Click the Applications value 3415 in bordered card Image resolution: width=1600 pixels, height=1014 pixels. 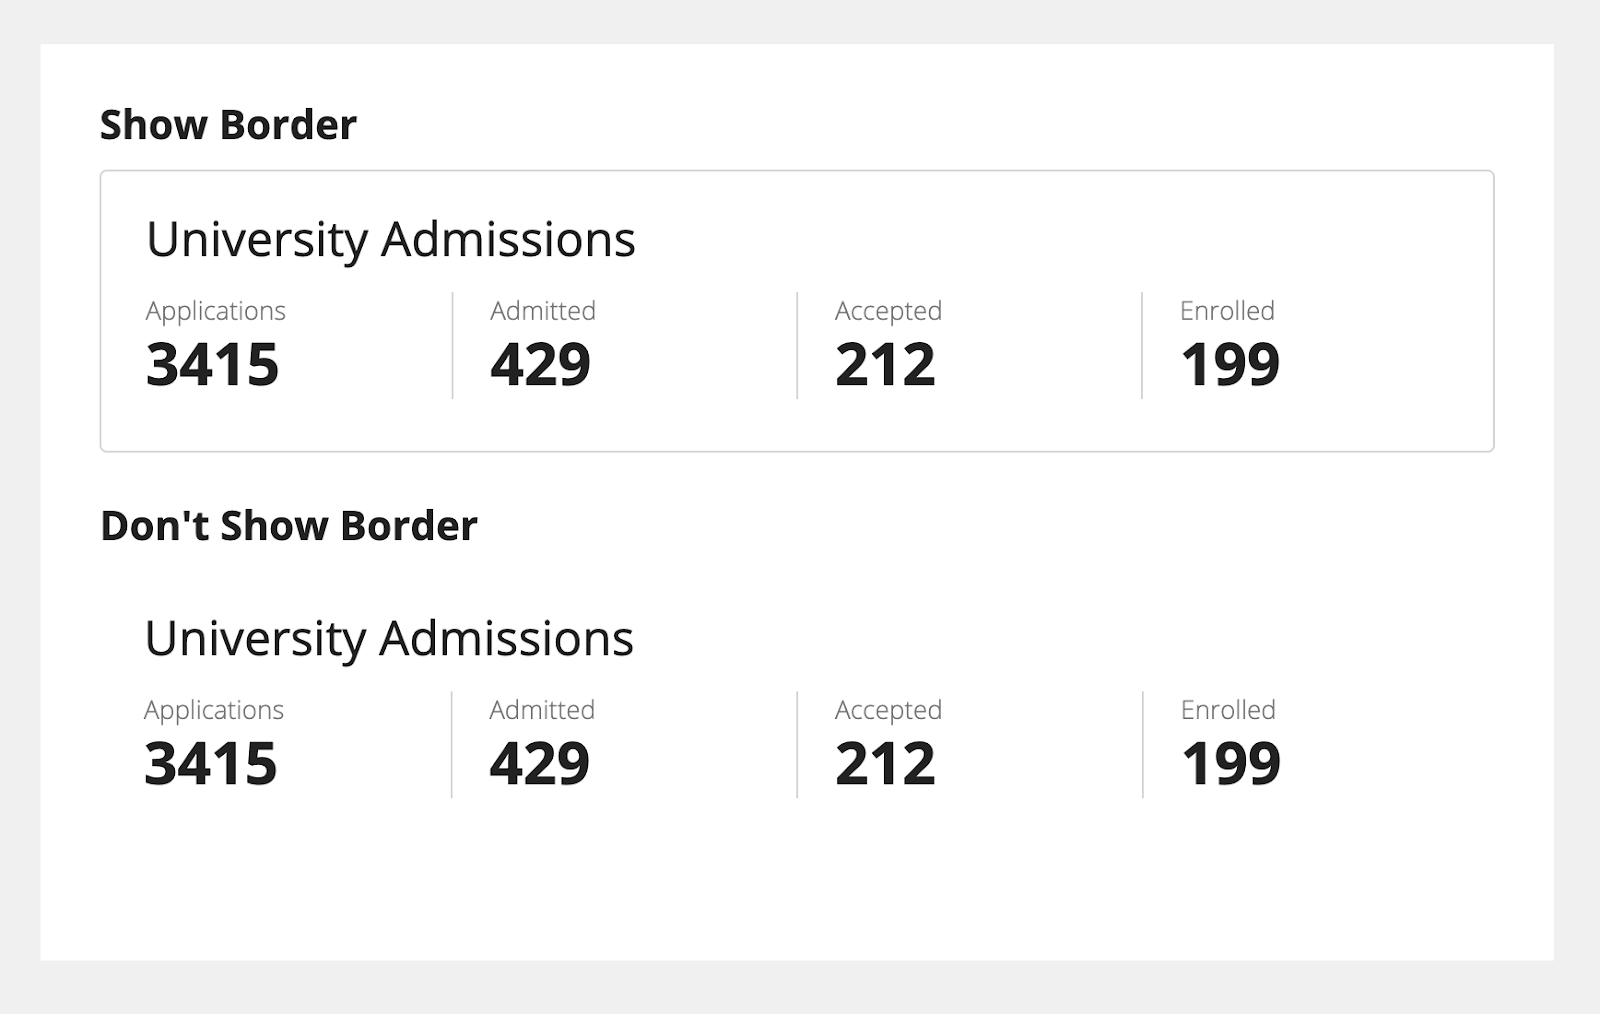pos(212,364)
